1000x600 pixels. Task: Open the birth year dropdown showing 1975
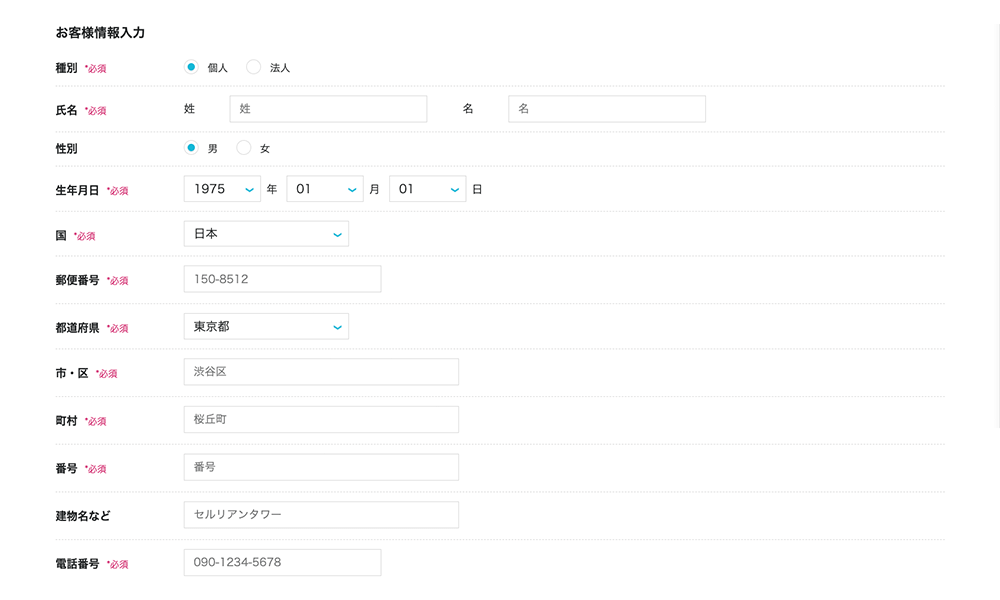[x=222, y=189]
